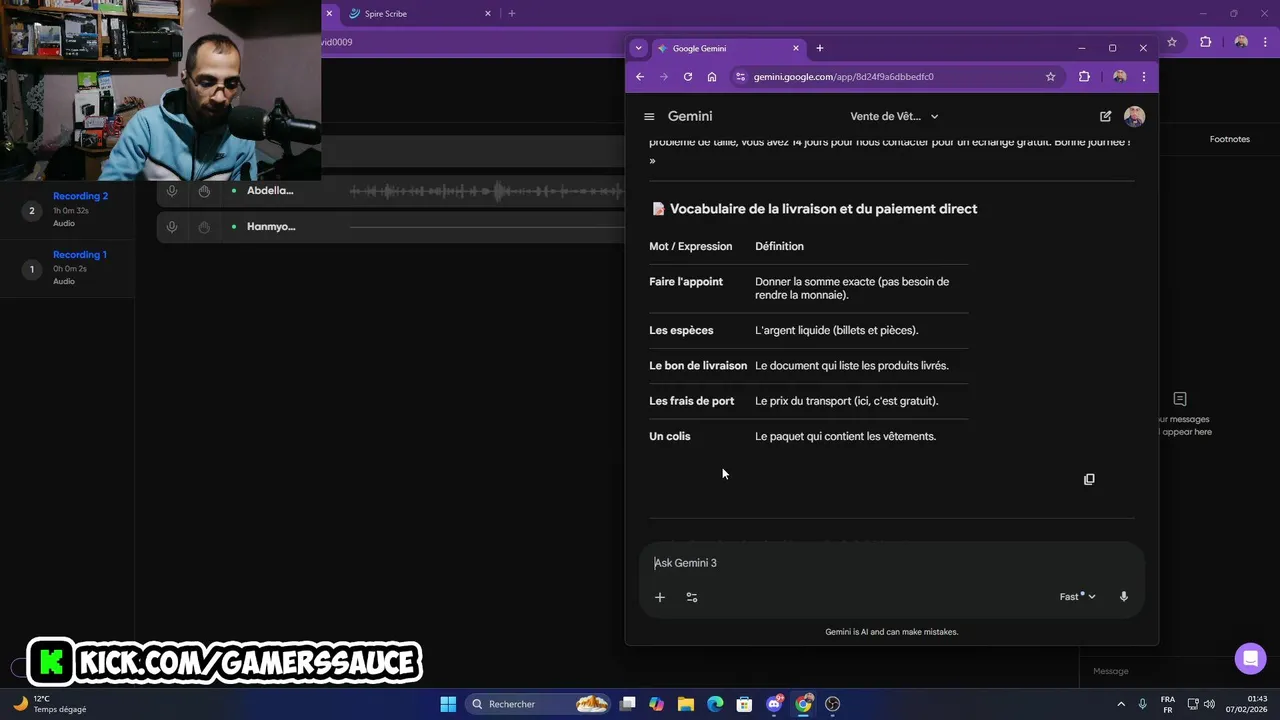Screen dimensions: 1280x720
Task: Start a new chat with the edit icon
Action: (1105, 117)
